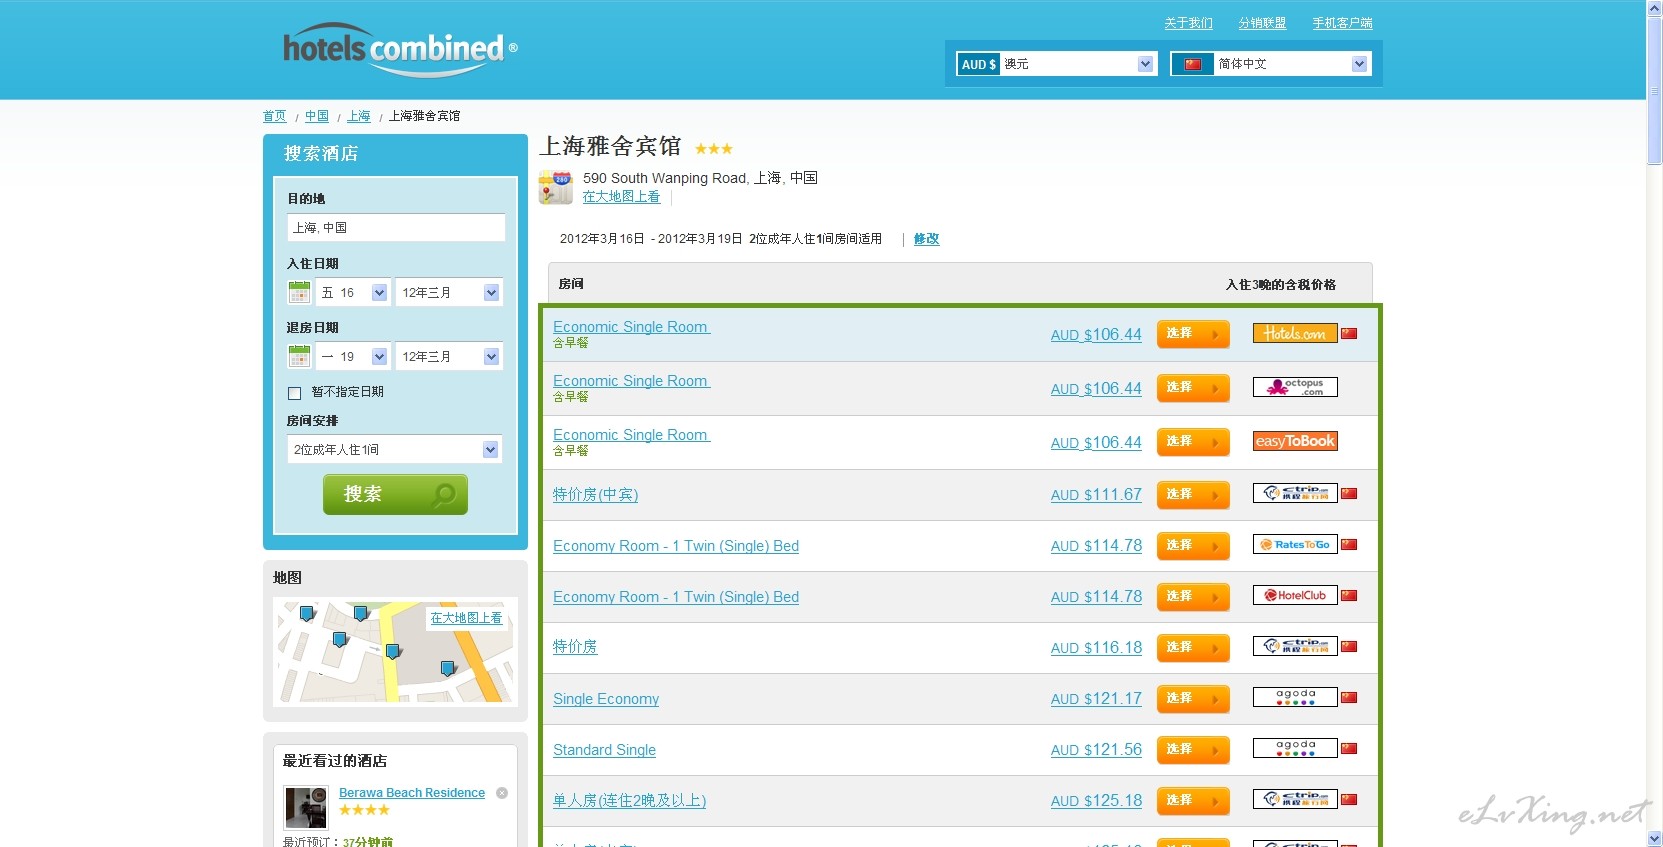The width and height of the screenshot is (1663, 847).
Task: Click Economy Room link in RatesToGo row
Action: pos(676,546)
